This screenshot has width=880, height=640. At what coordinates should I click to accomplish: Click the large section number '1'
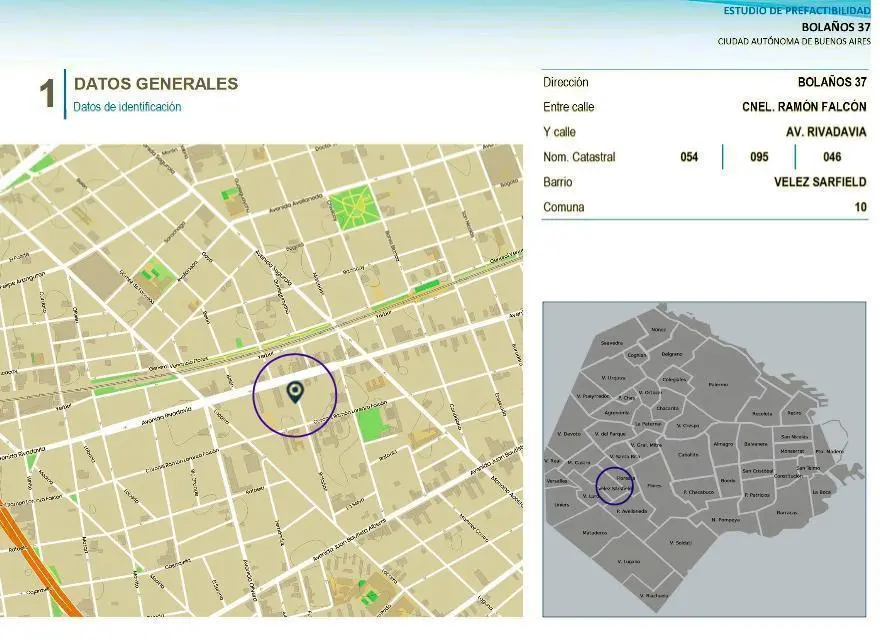pyautogui.click(x=47, y=93)
